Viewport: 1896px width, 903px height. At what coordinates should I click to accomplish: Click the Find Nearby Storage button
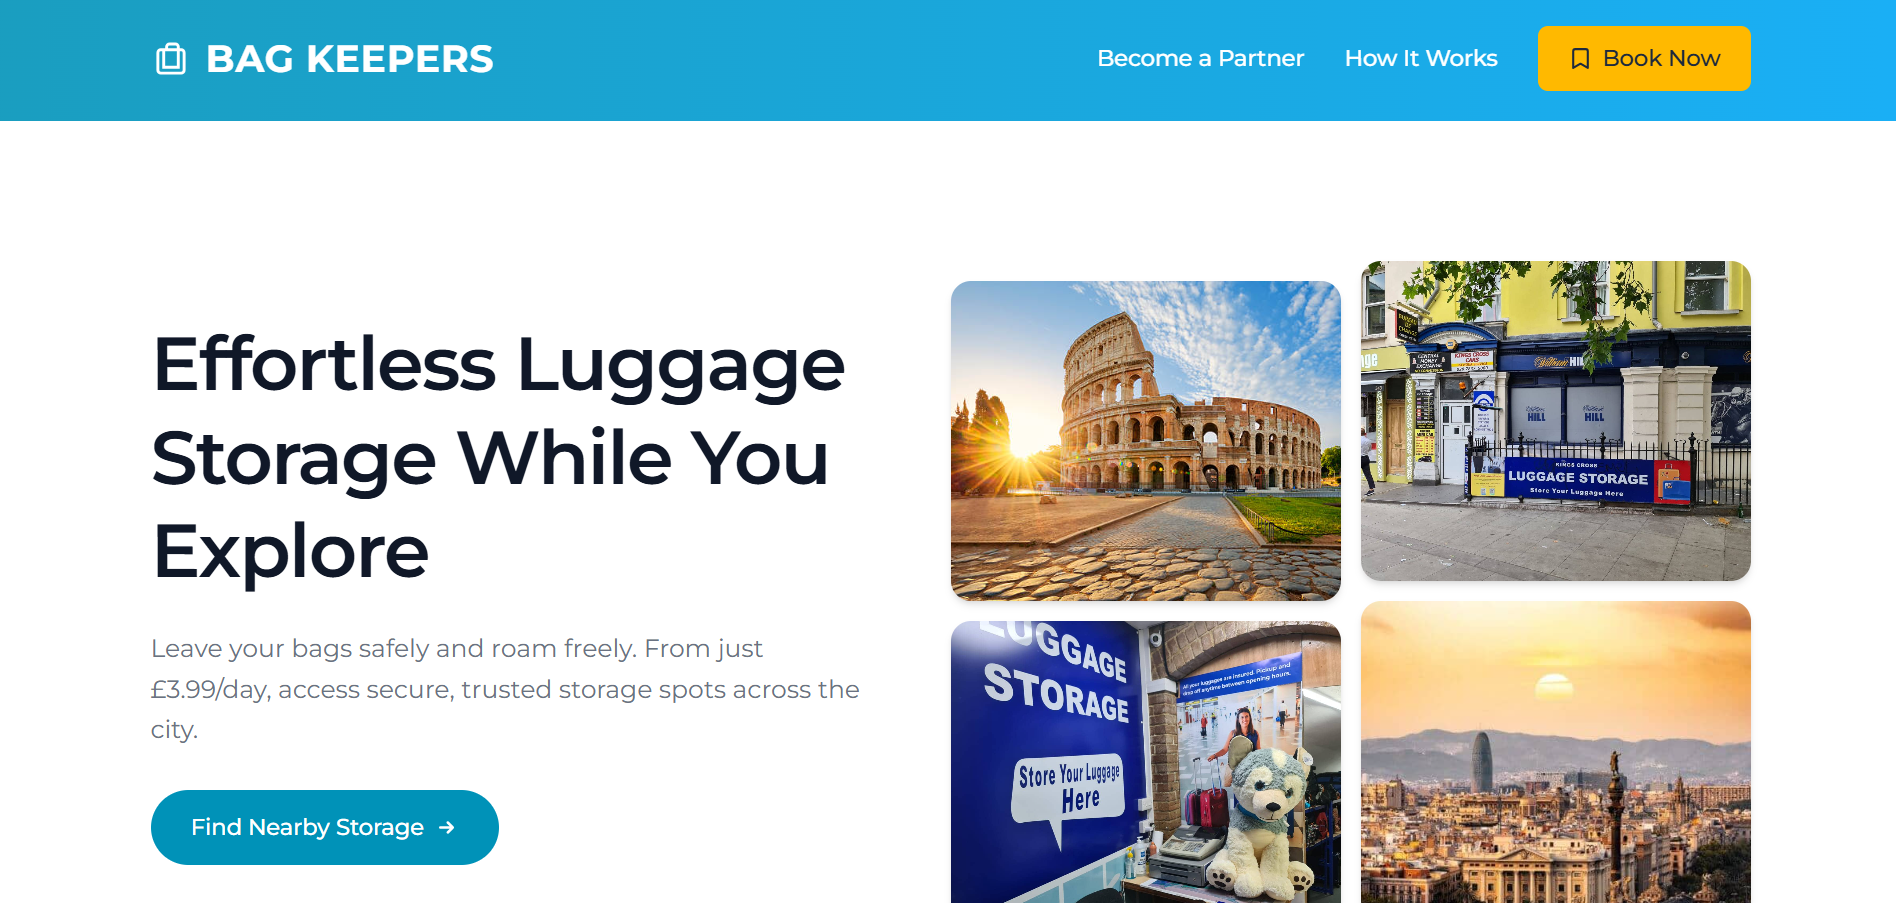(325, 828)
